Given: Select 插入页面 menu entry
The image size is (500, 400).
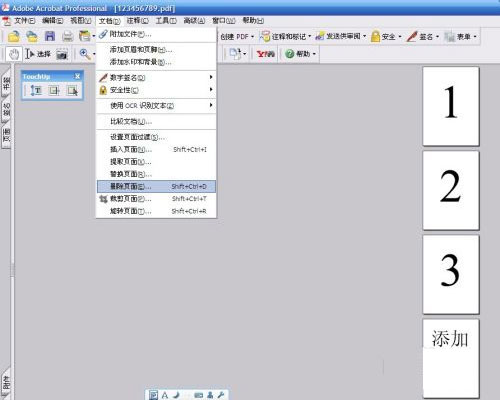Looking at the screenshot, I should (156, 150).
